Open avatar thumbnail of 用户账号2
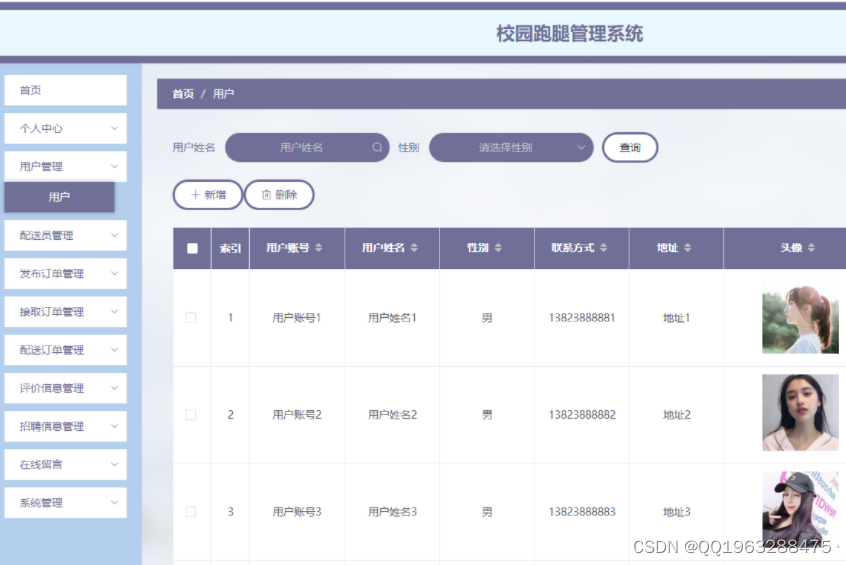The image size is (846, 565). tap(800, 413)
